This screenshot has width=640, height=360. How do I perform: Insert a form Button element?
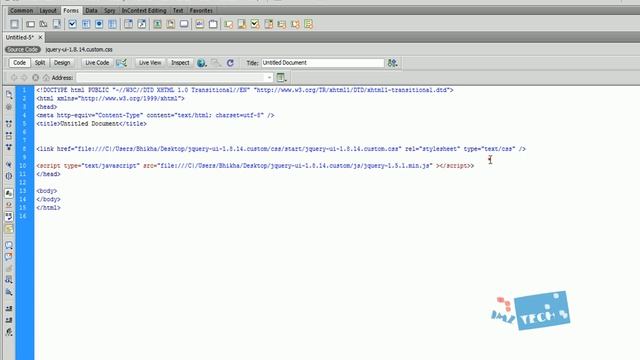pos(184,24)
